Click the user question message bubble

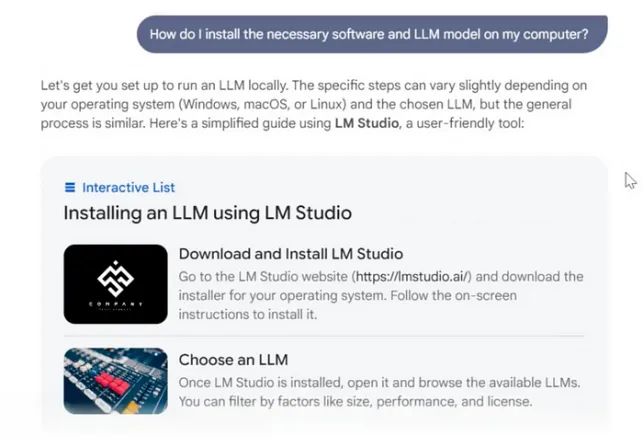tap(372, 34)
